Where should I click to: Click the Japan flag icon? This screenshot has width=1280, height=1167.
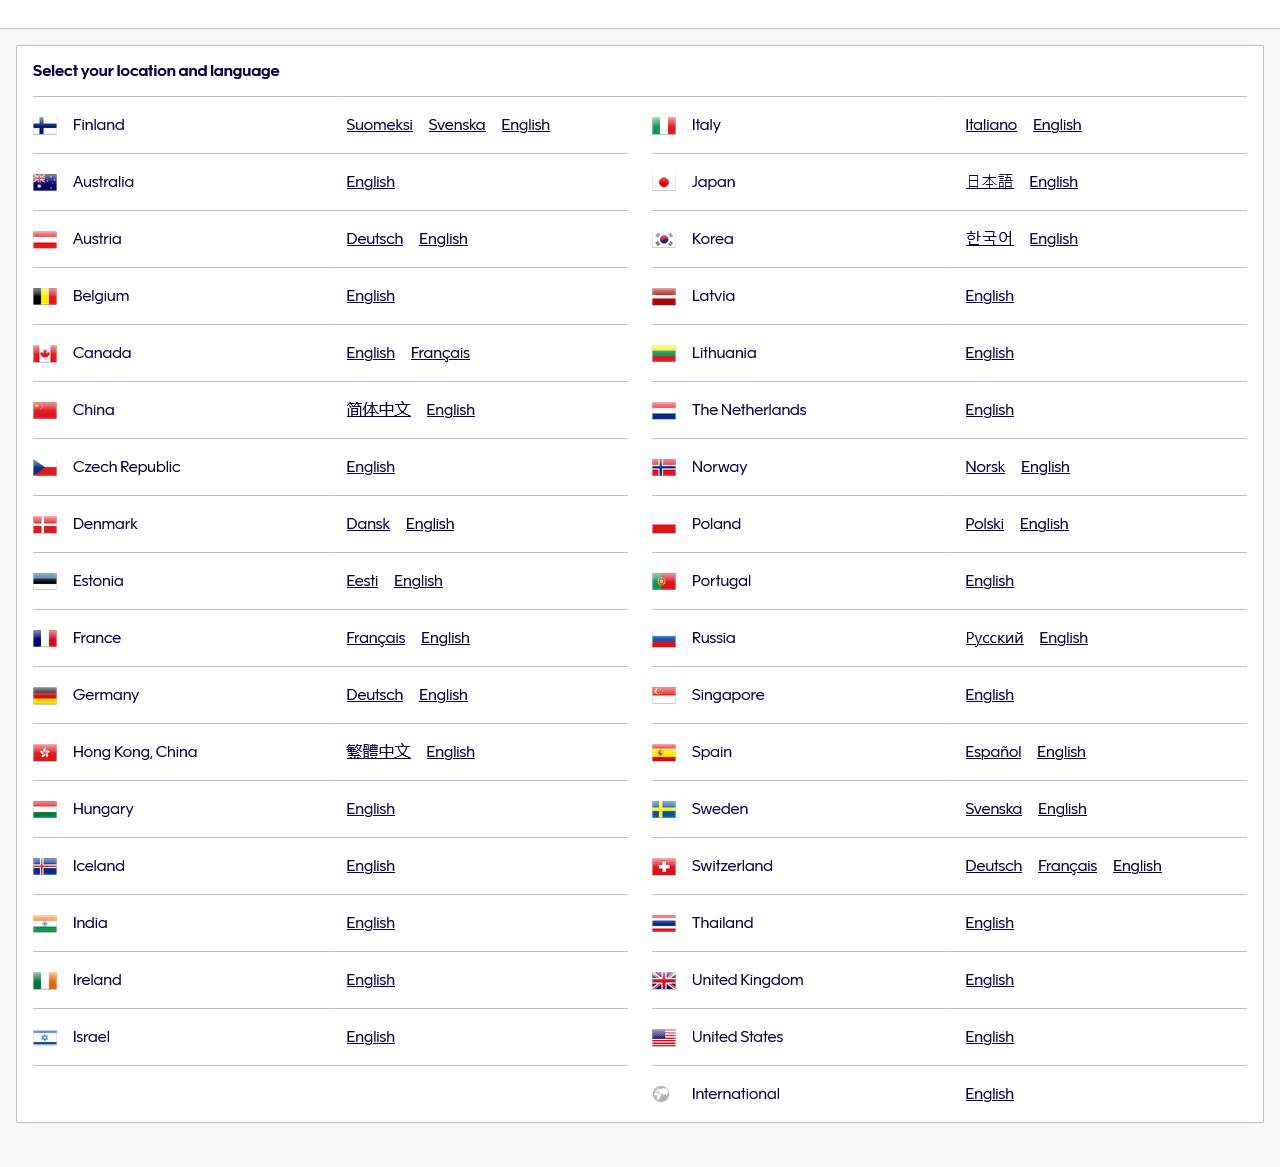[664, 183]
